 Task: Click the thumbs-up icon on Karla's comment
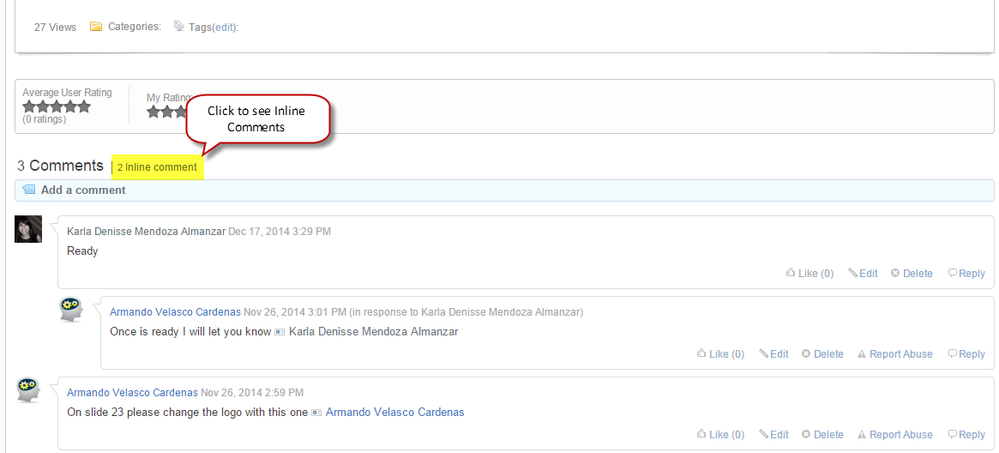791,273
